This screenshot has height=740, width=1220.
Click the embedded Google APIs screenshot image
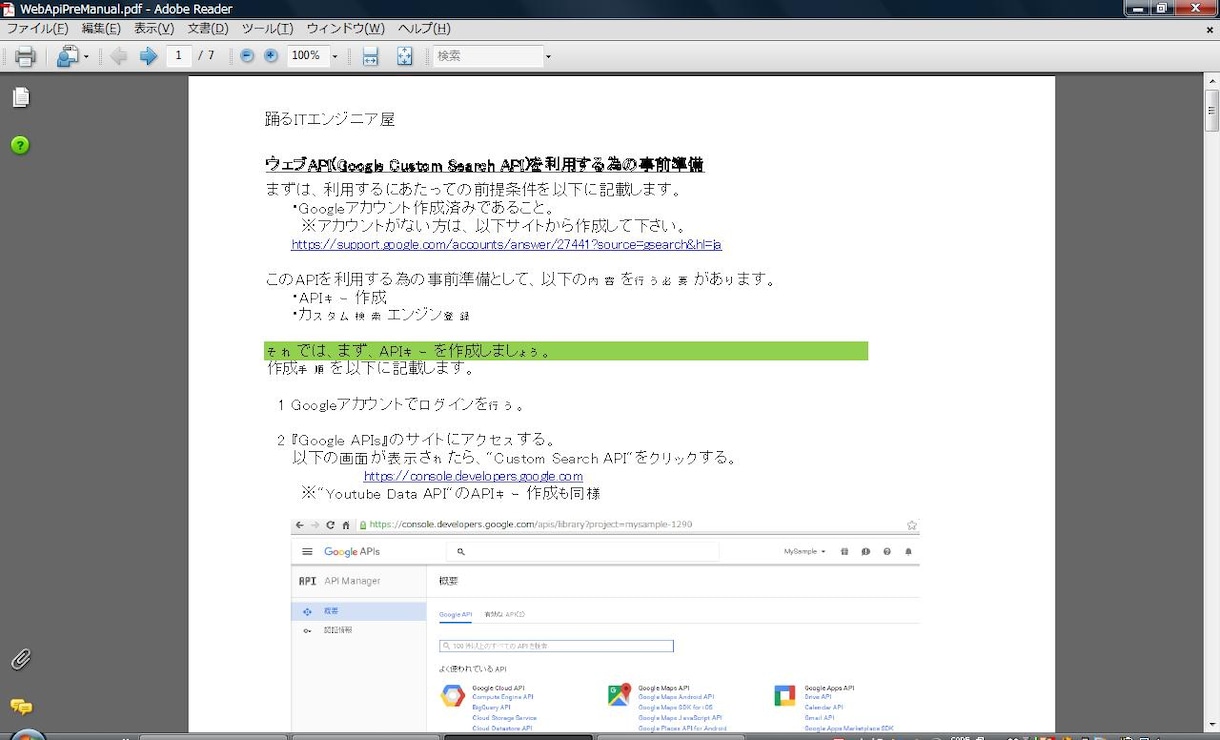605,624
